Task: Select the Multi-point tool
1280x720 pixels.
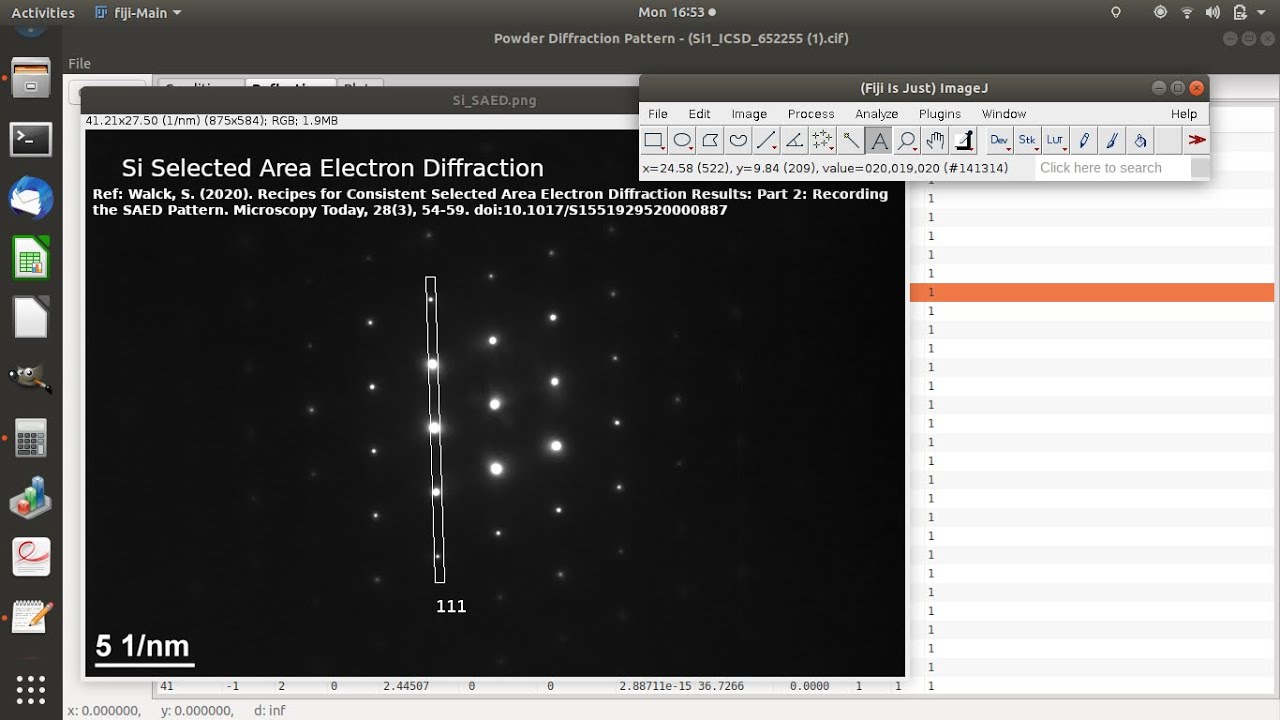Action: coord(822,141)
